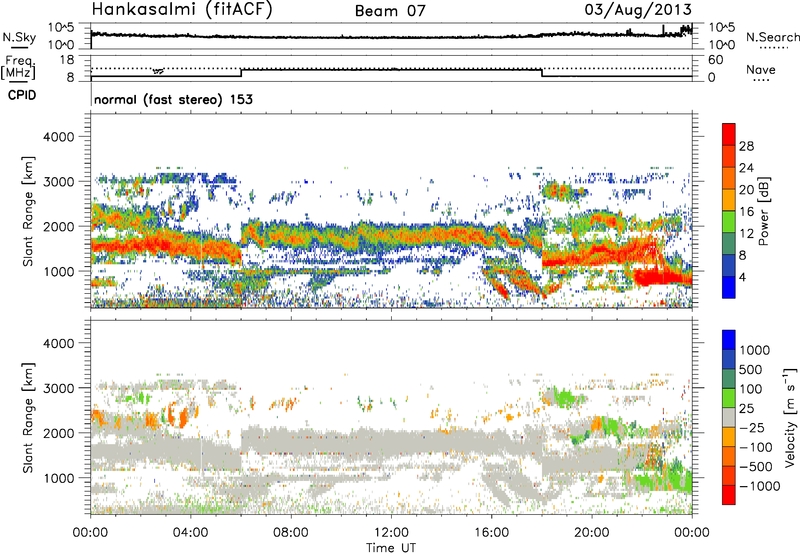Click the 08:00 time tick label
Screen dimensions: 800x554
click(x=291, y=533)
